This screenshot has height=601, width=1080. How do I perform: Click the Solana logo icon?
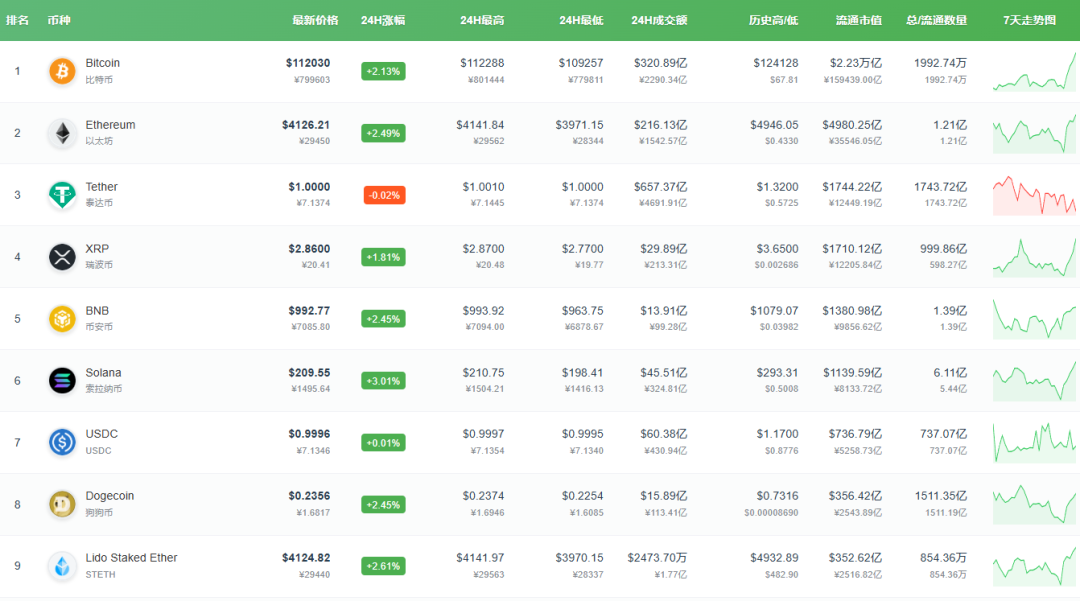point(62,380)
